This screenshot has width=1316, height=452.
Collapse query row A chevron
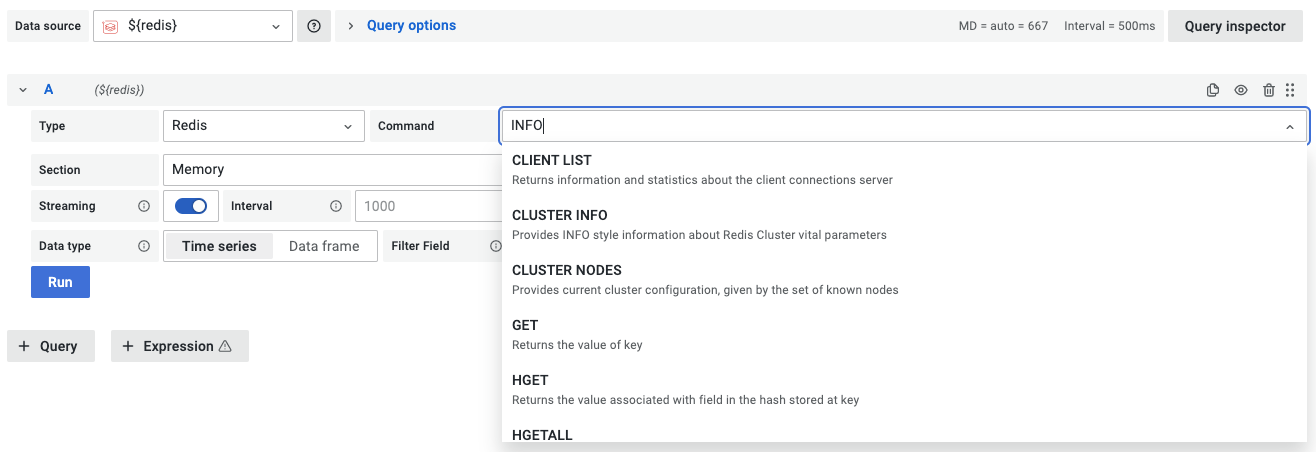coord(23,90)
